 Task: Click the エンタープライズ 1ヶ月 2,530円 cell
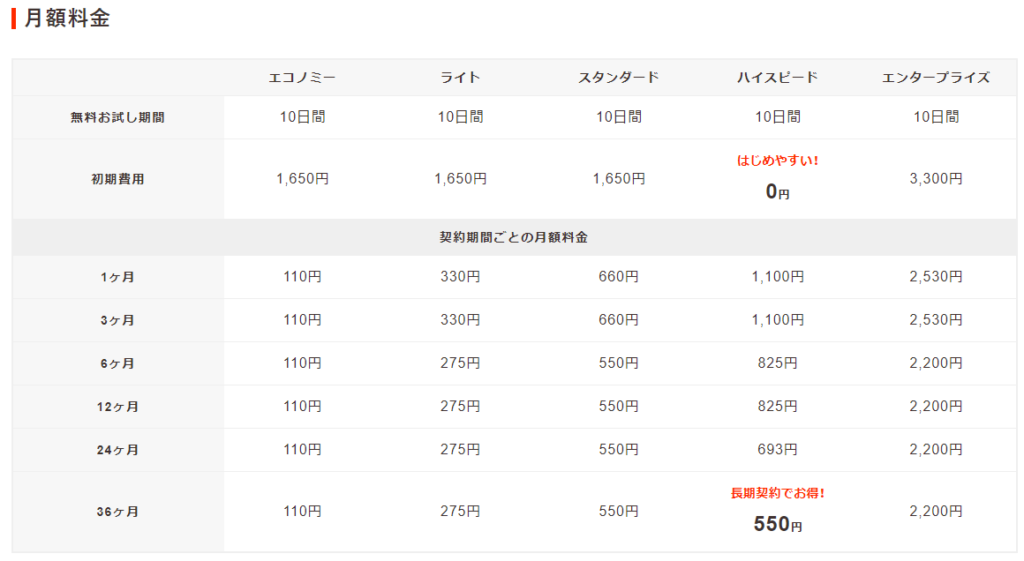936,276
